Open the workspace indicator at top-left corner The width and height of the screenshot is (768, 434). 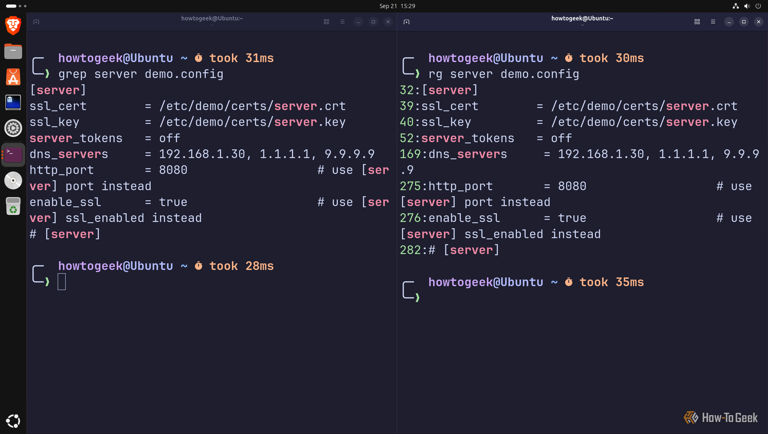(16, 6)
